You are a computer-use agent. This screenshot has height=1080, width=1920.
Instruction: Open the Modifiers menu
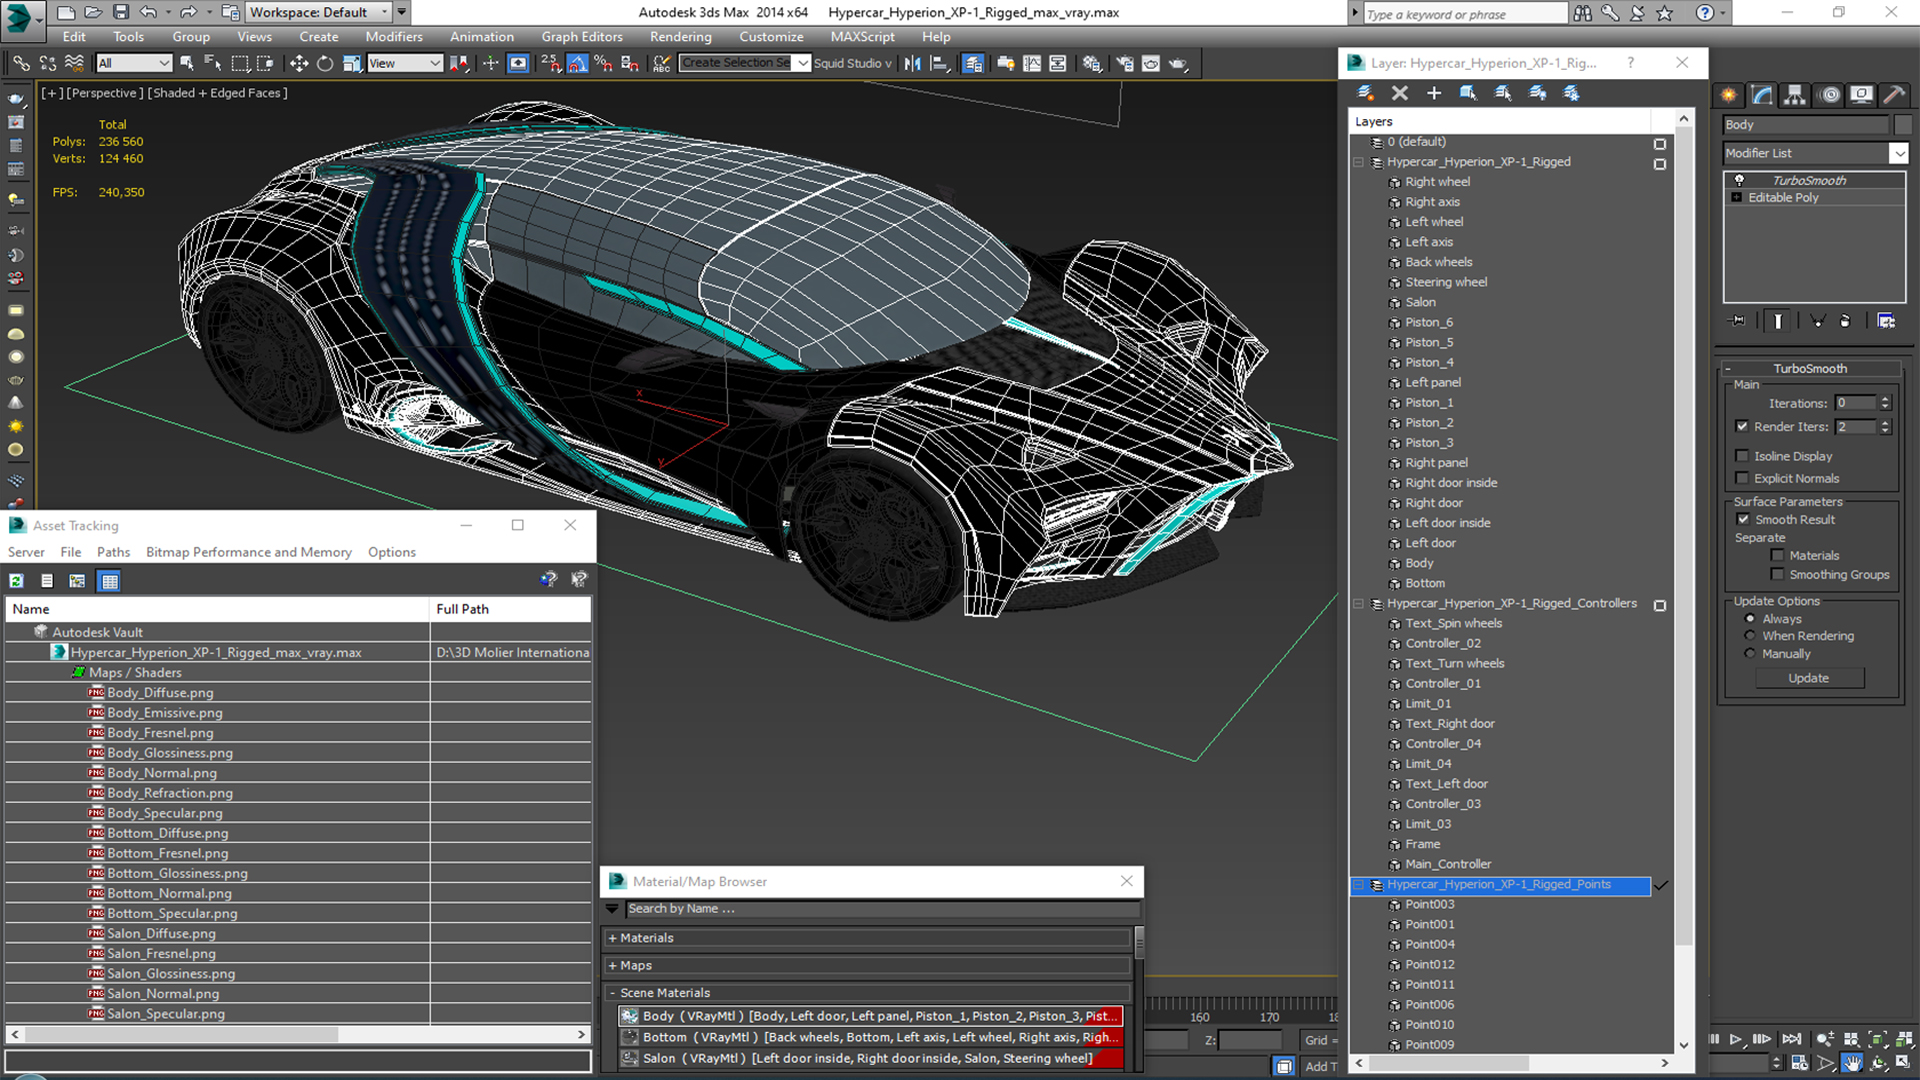[393, 37]
